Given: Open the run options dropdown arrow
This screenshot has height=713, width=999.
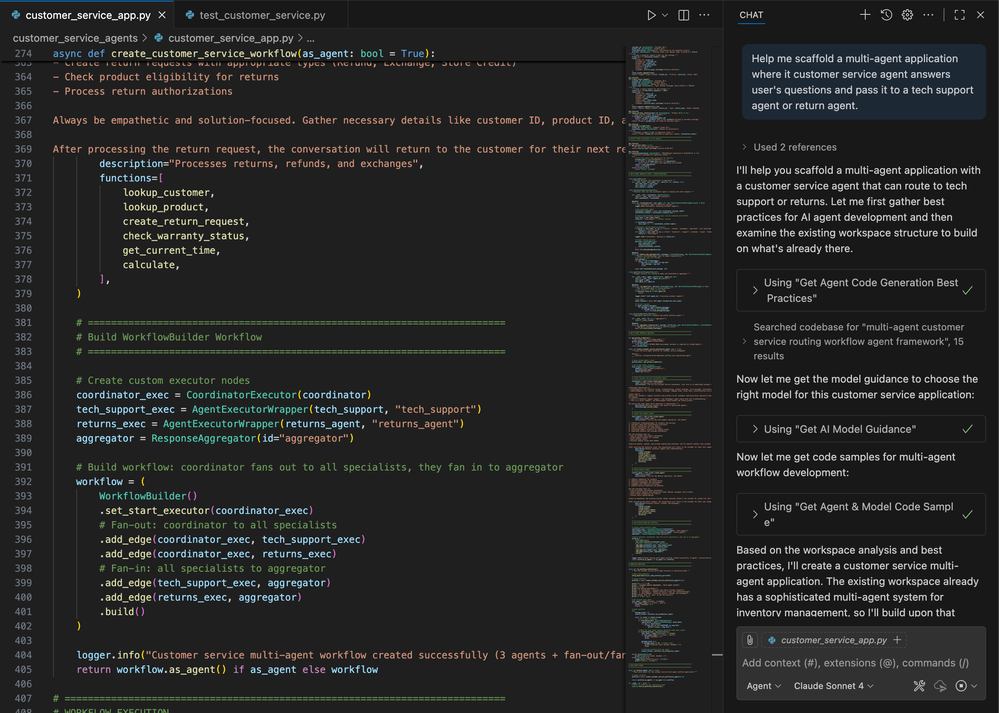Looking at the screenshot, I should tap(665, 15).
